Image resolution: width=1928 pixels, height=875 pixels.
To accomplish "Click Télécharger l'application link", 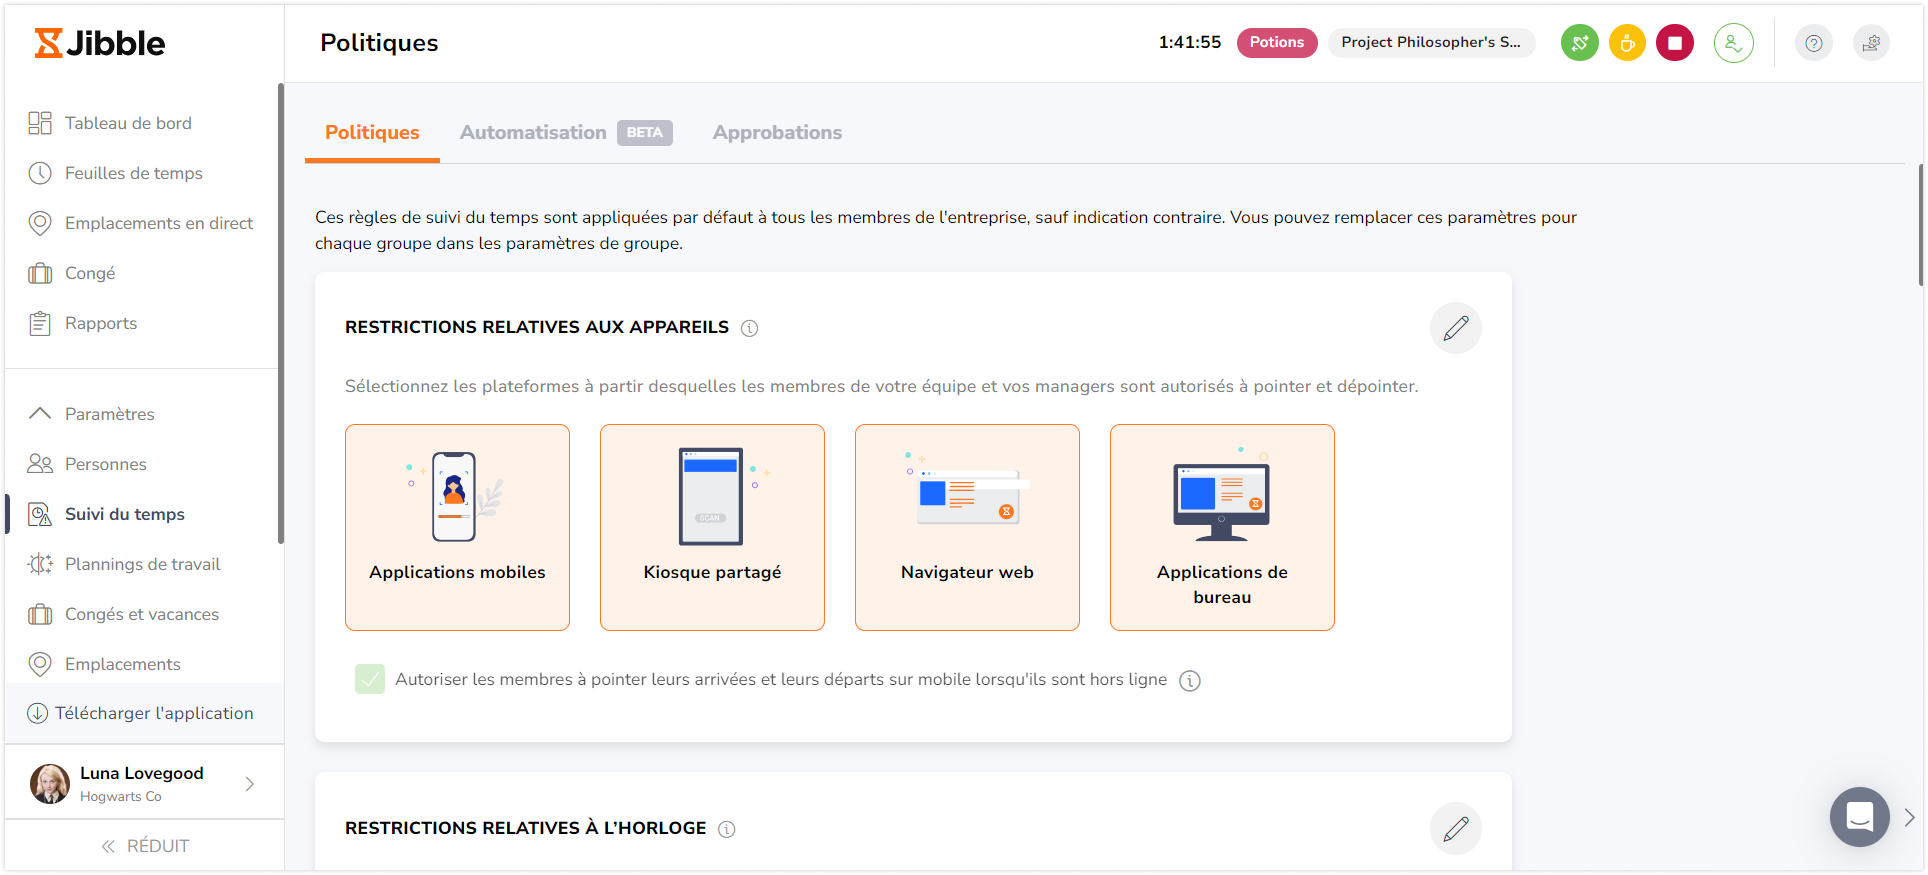I will click(x=153, y=713).
